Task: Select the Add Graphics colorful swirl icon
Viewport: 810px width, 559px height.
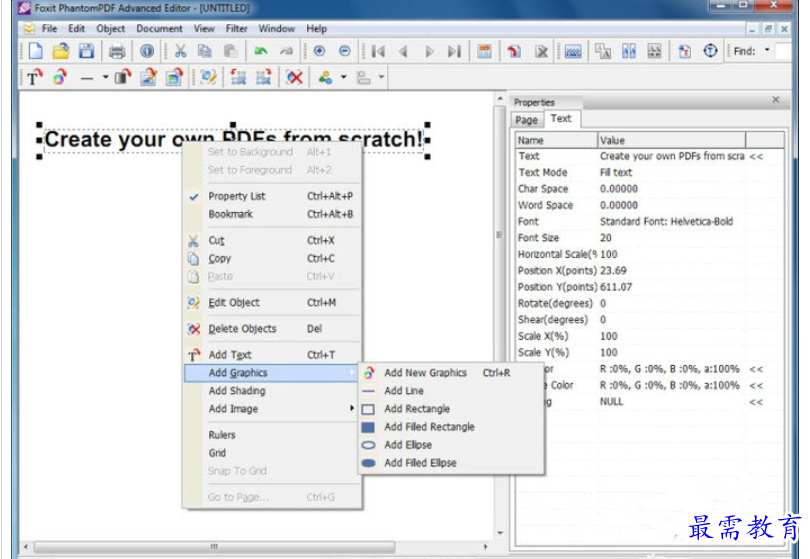Action: (x=60, y=77)
